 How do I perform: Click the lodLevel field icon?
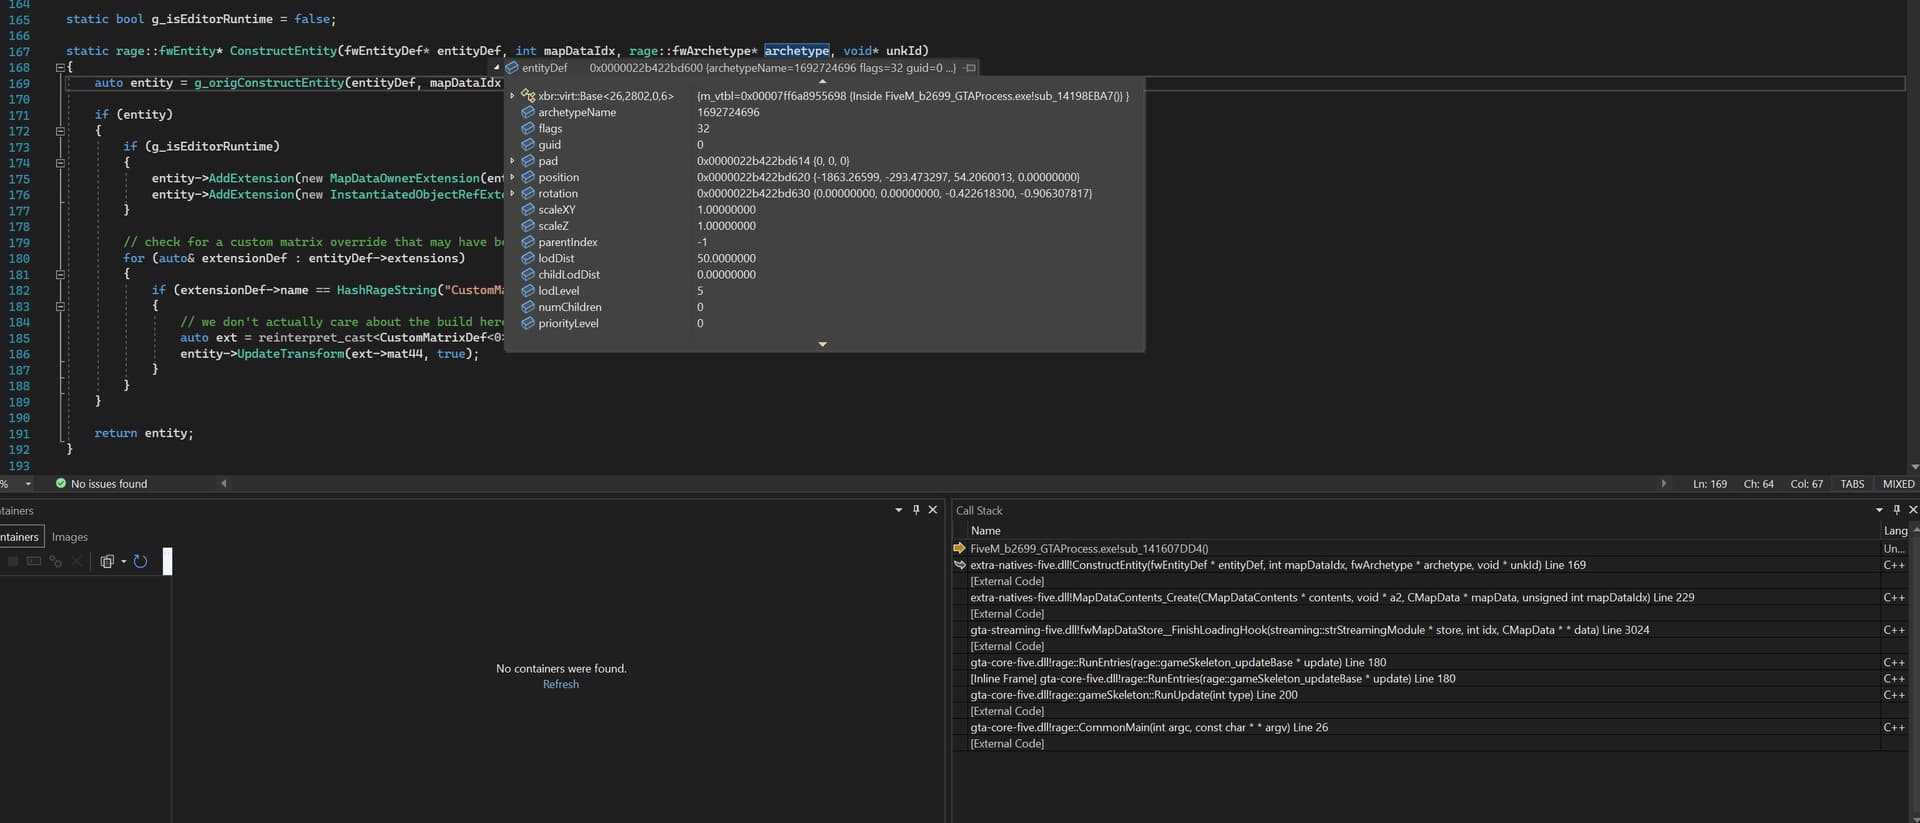click(528, 290)
